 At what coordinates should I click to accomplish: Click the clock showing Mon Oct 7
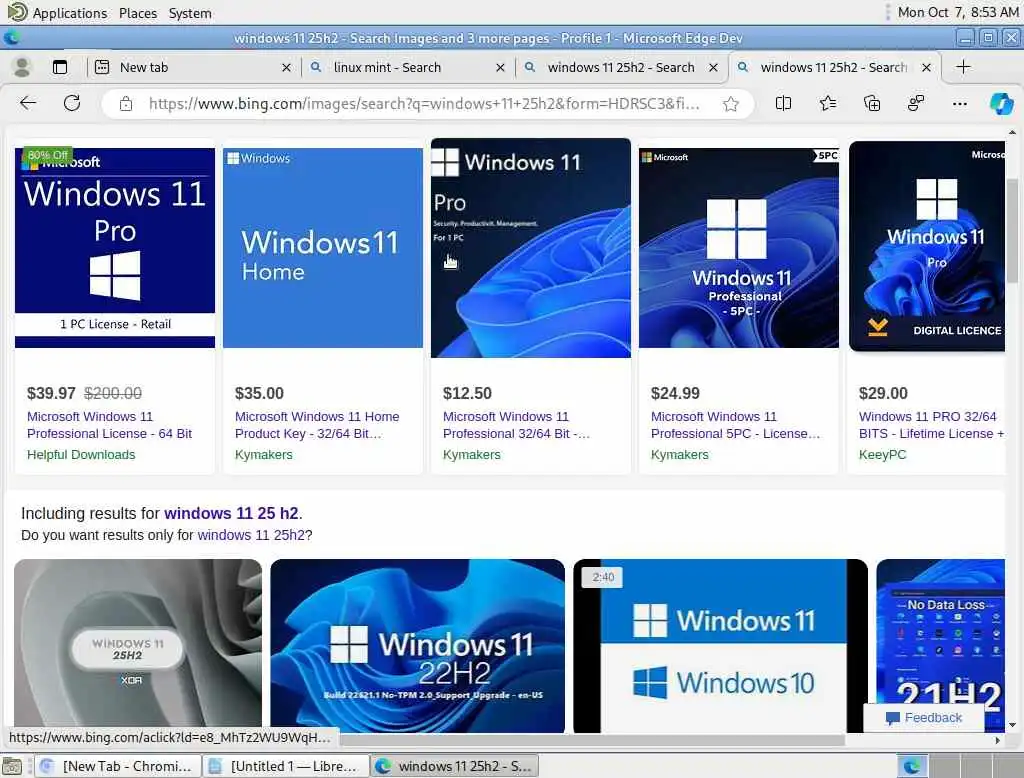pos(957,12)
